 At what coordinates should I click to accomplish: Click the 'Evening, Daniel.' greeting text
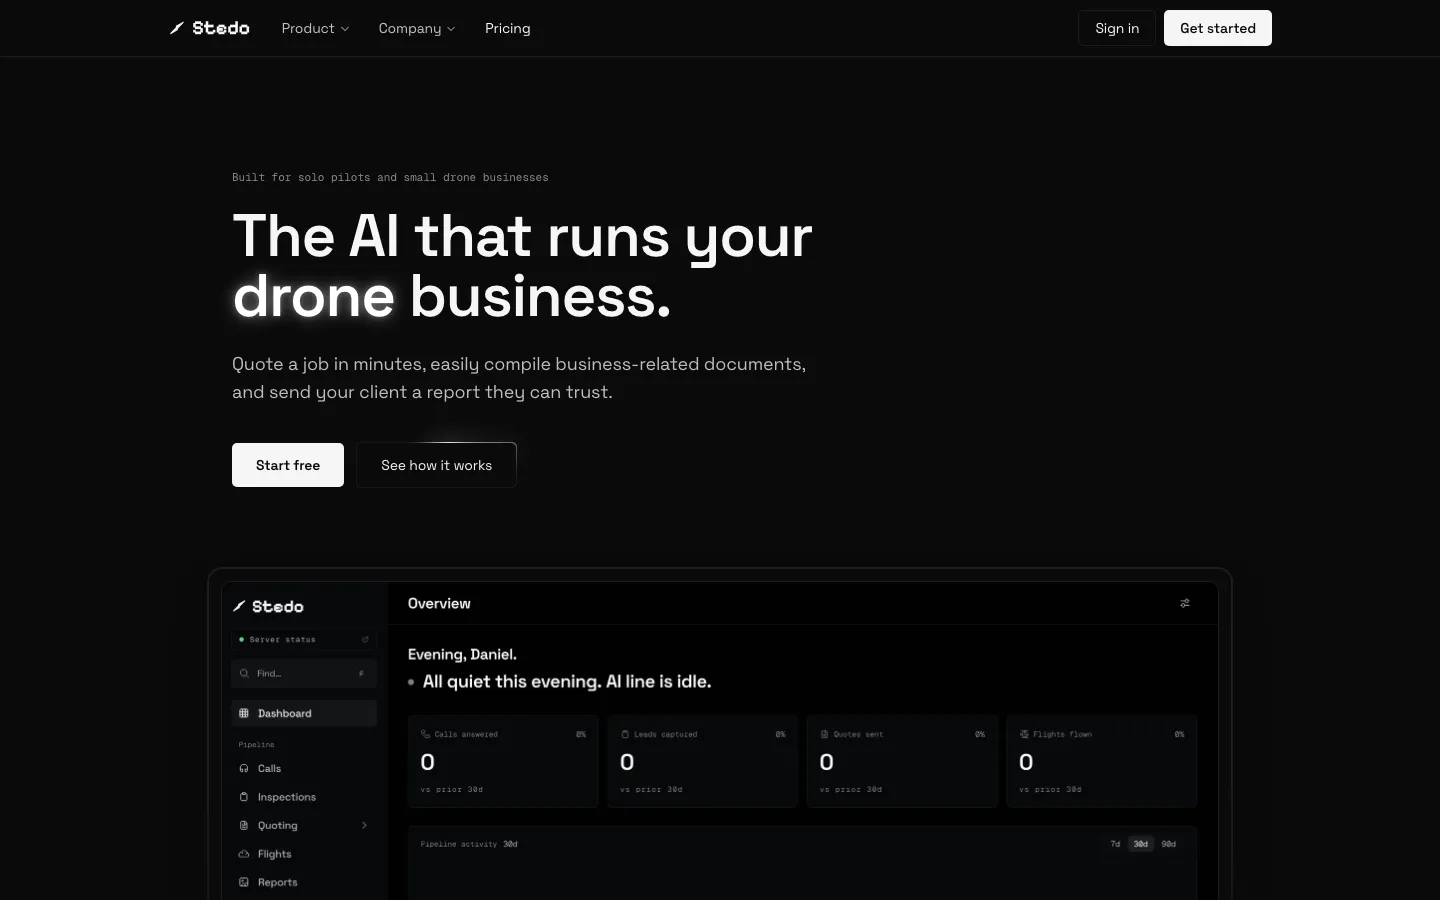462,654
